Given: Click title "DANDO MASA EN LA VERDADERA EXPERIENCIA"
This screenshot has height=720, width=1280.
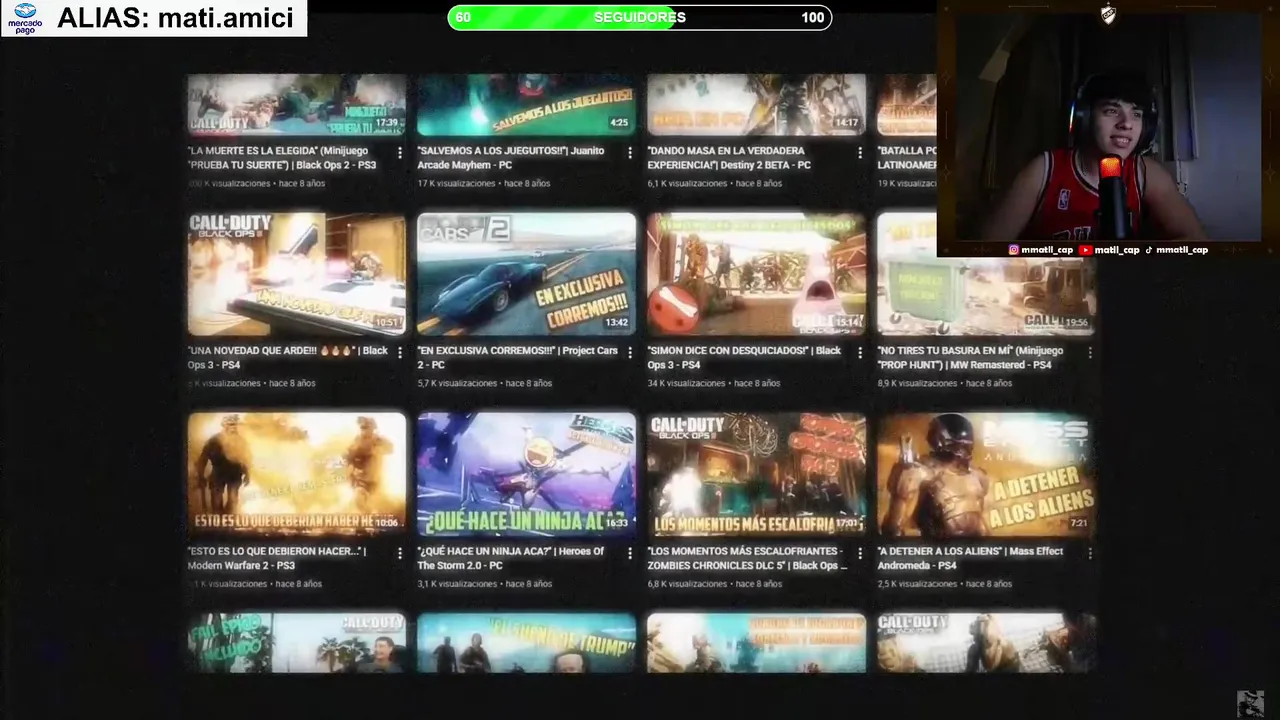Looking at the screenshot, I should (x=729, y=158).
